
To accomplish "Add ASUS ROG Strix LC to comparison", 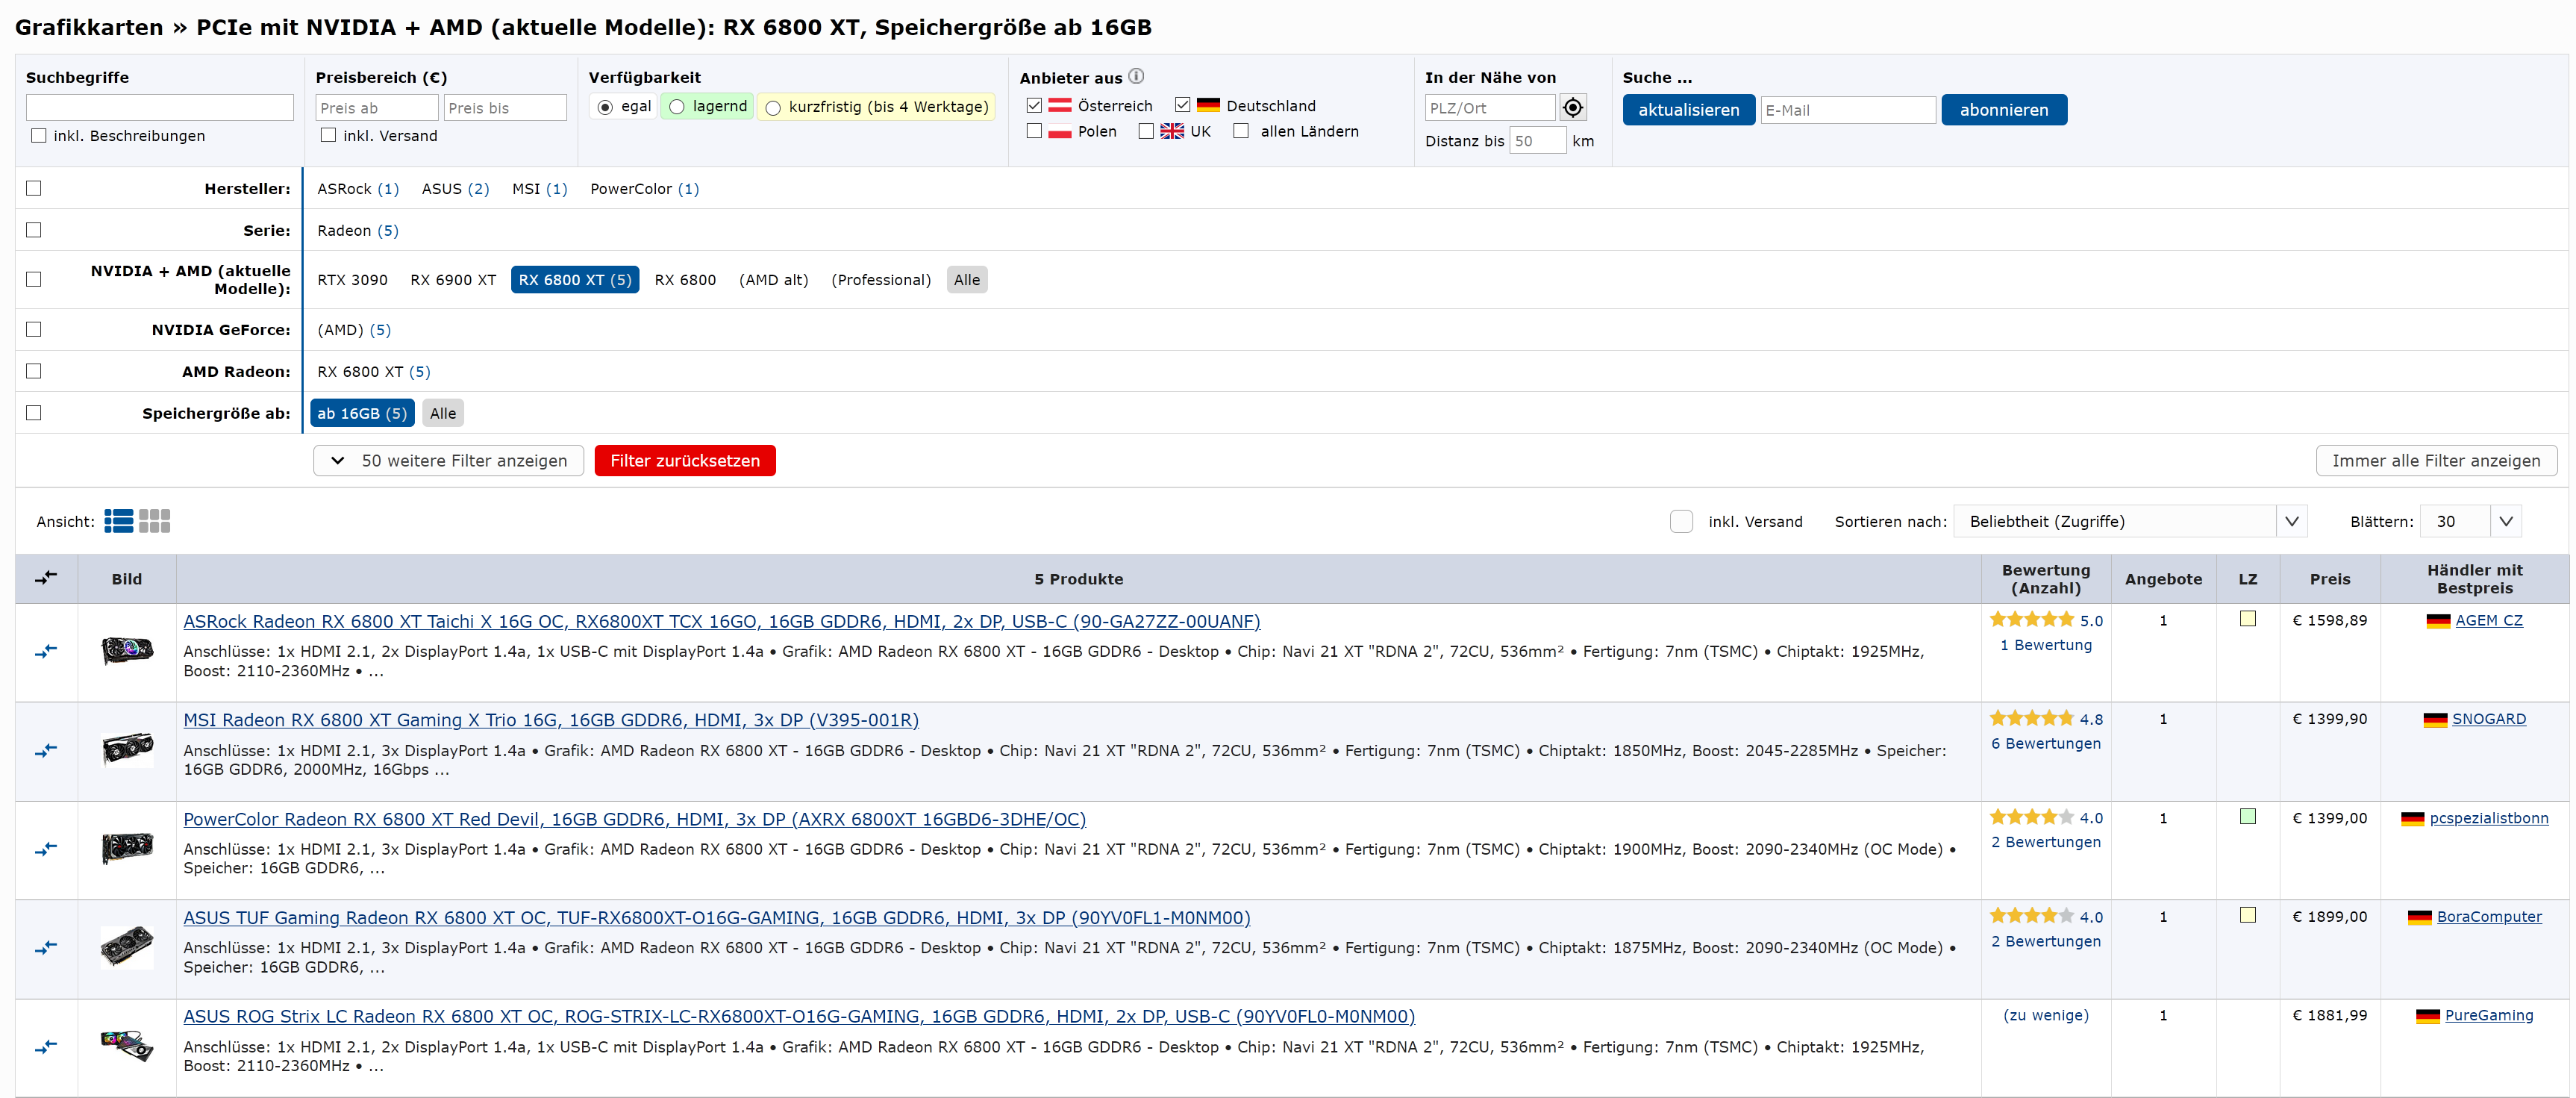I will click(x=46, y=1047).
